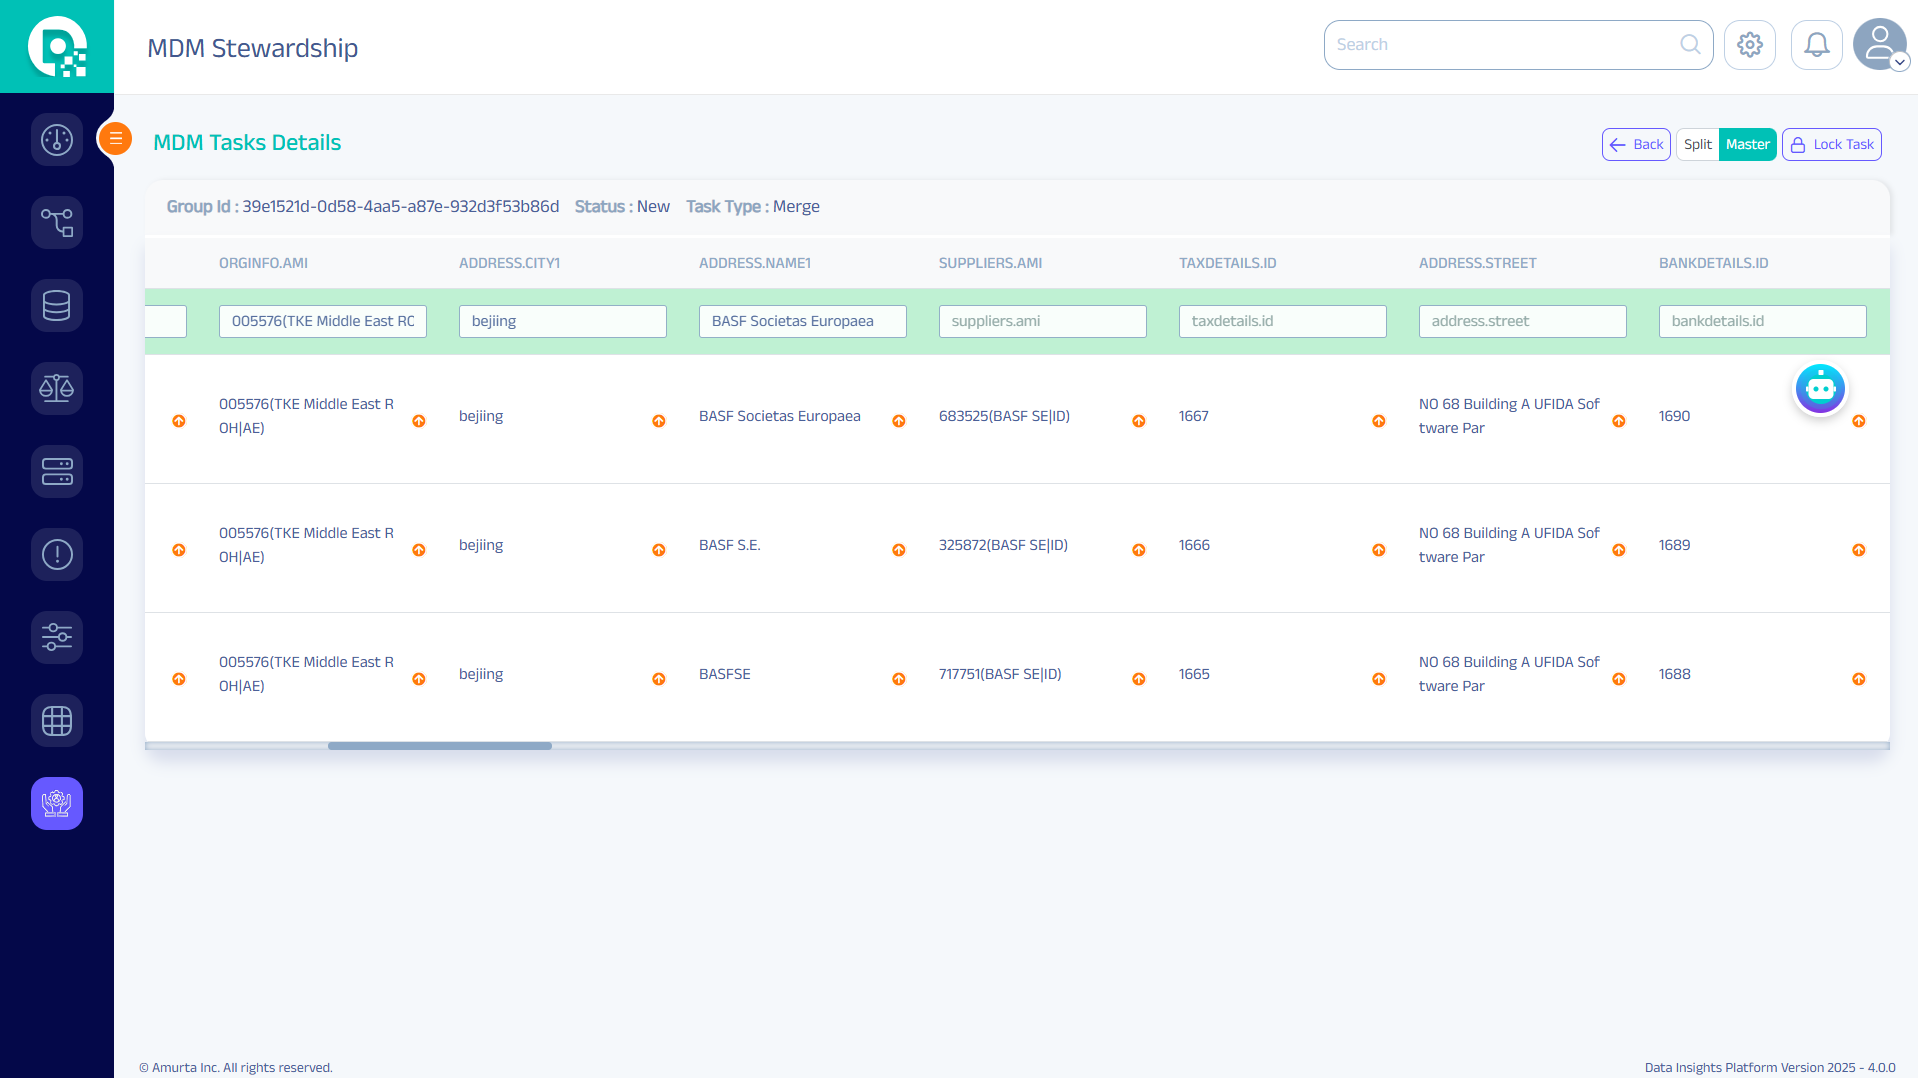Viewport: 1918px width, 1078px height.
Task: Switch to Master view
Action: pos(1747,144)
